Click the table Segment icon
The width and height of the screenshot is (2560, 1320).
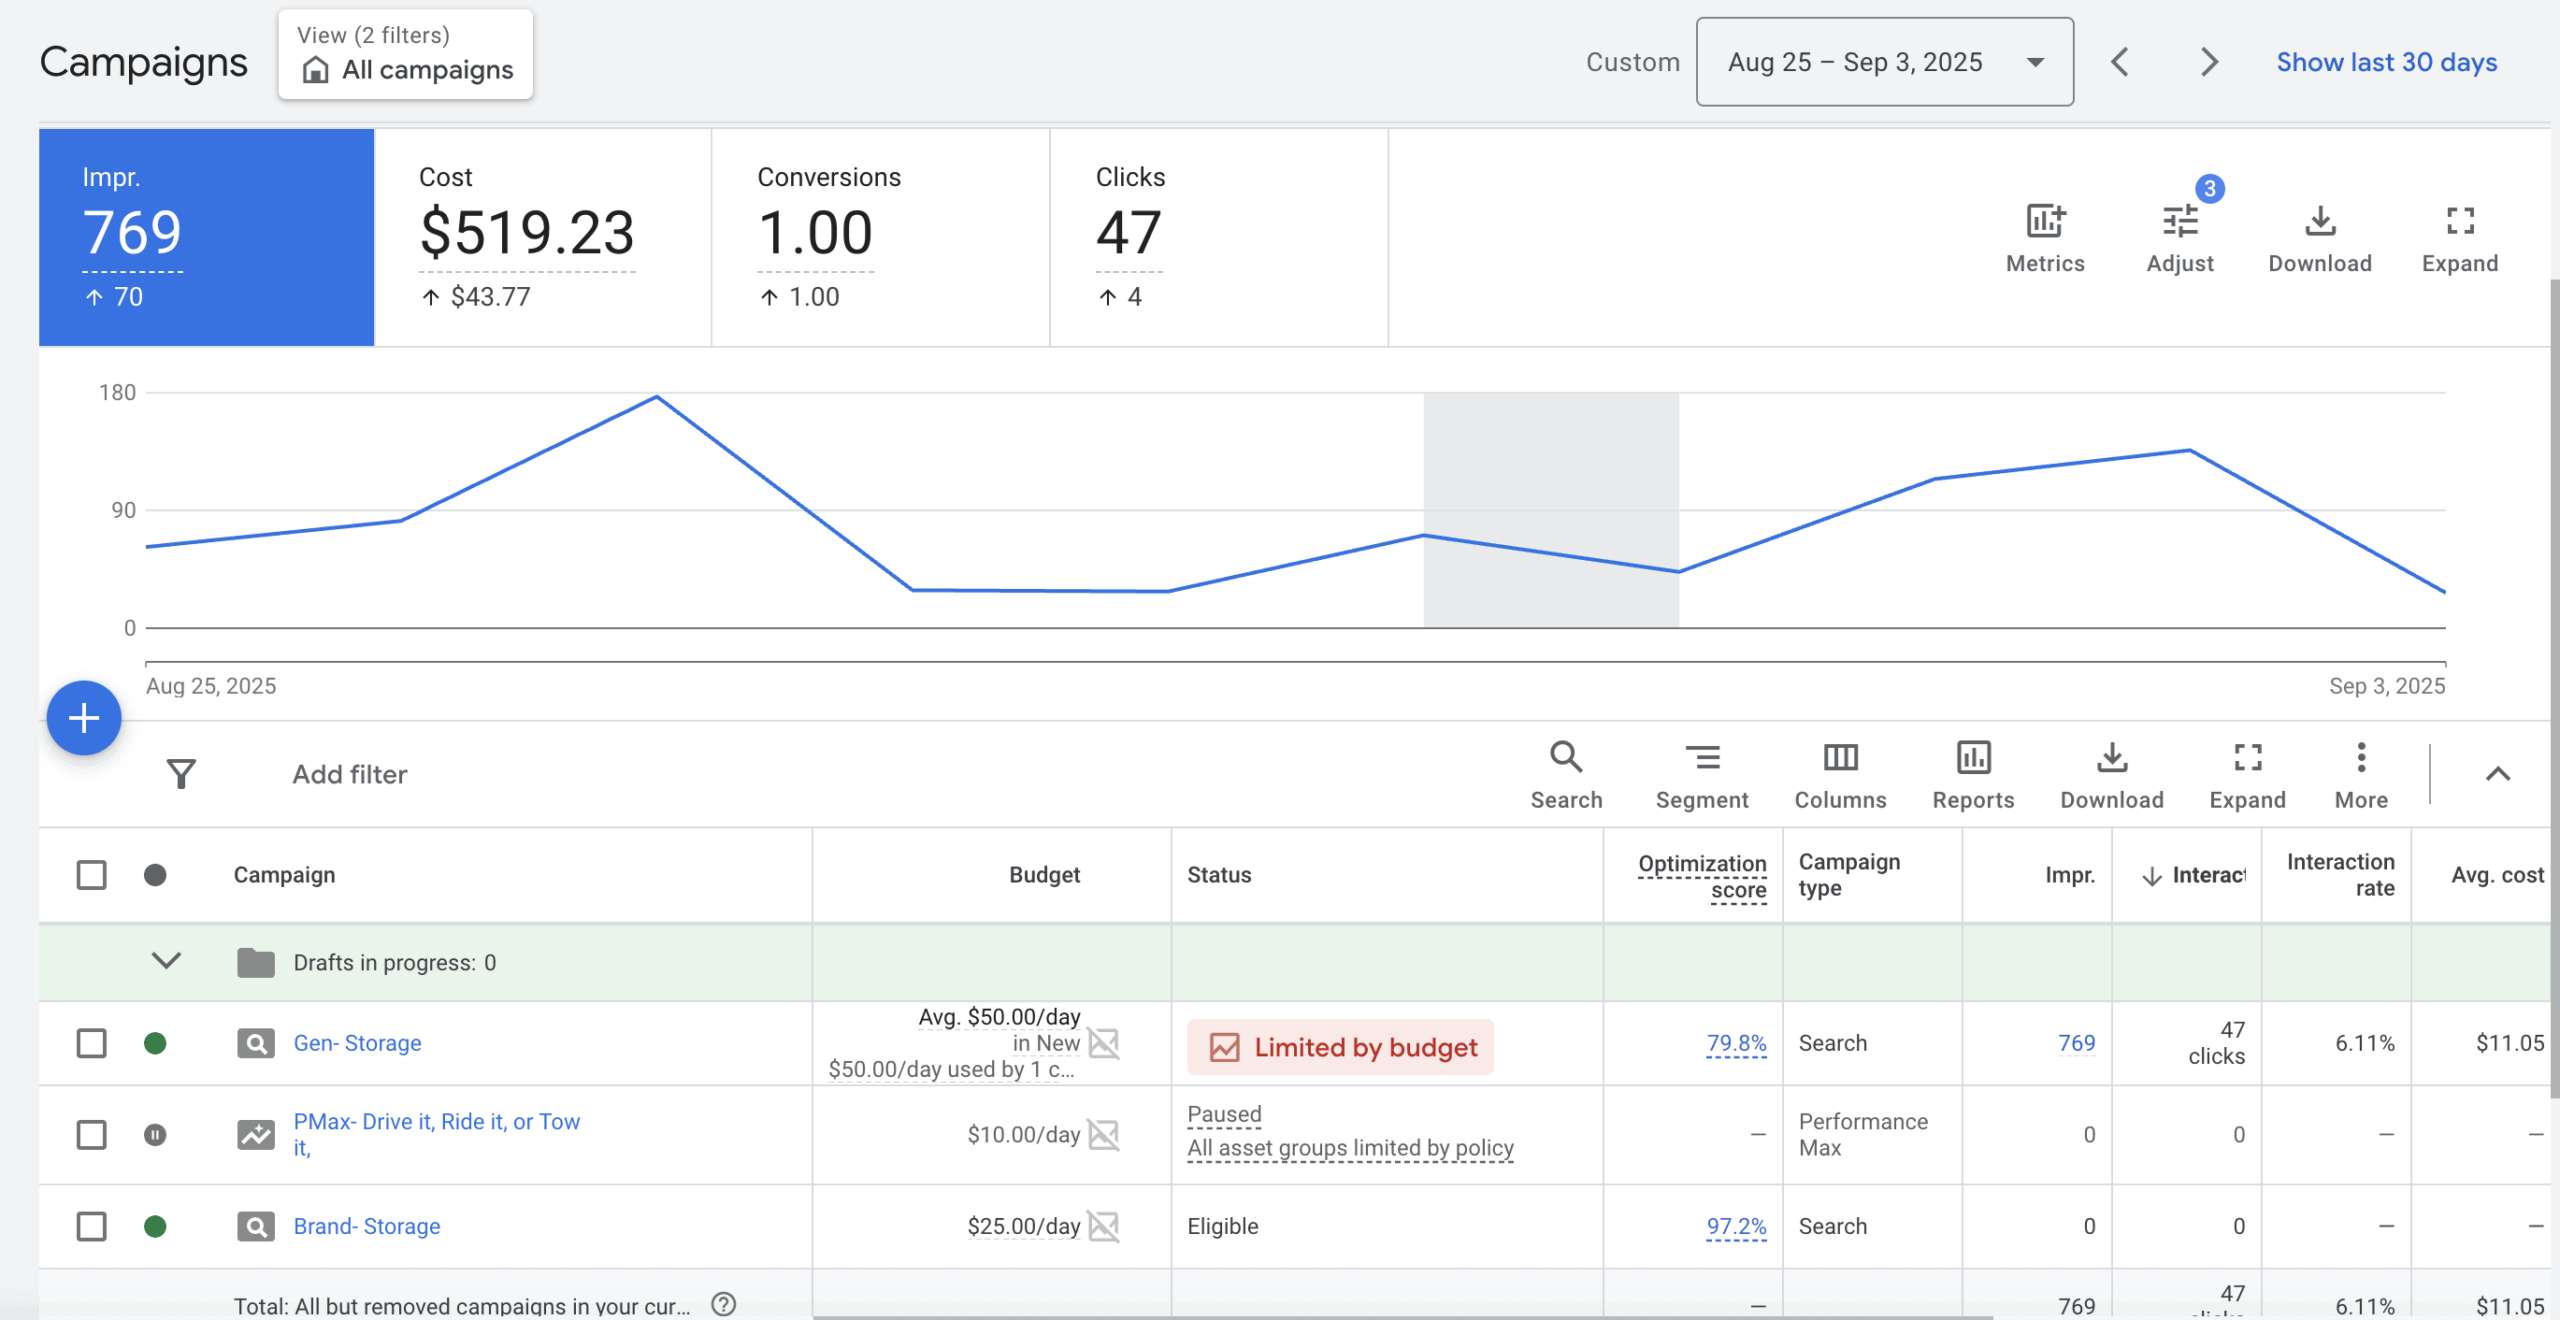[1702, 758]
